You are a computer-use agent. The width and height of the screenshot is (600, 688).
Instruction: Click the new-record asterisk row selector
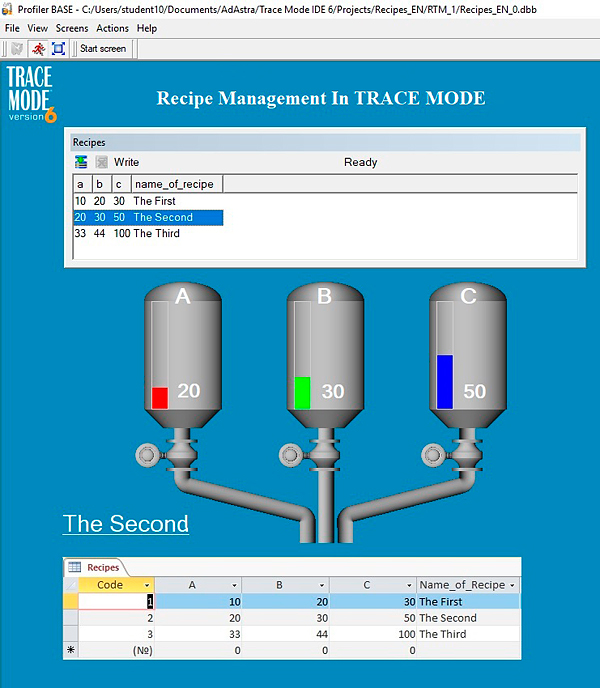[x=71, y=650]
